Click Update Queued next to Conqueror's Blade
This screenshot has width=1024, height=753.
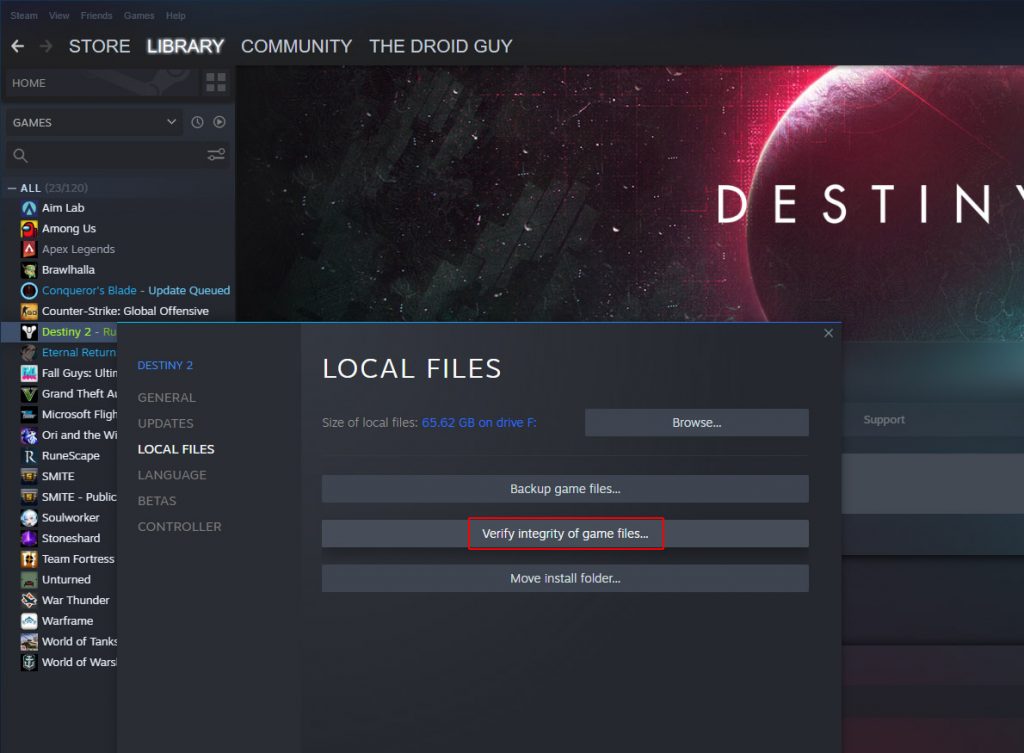click(x=189, y=291)
